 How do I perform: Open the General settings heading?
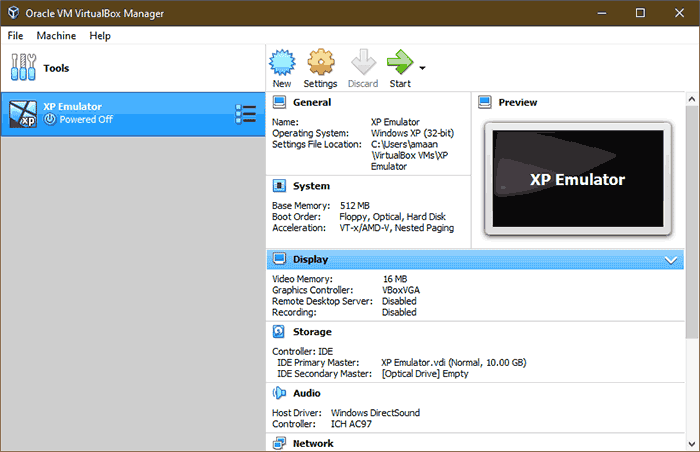pyautogui.click(x=312, y=102)
